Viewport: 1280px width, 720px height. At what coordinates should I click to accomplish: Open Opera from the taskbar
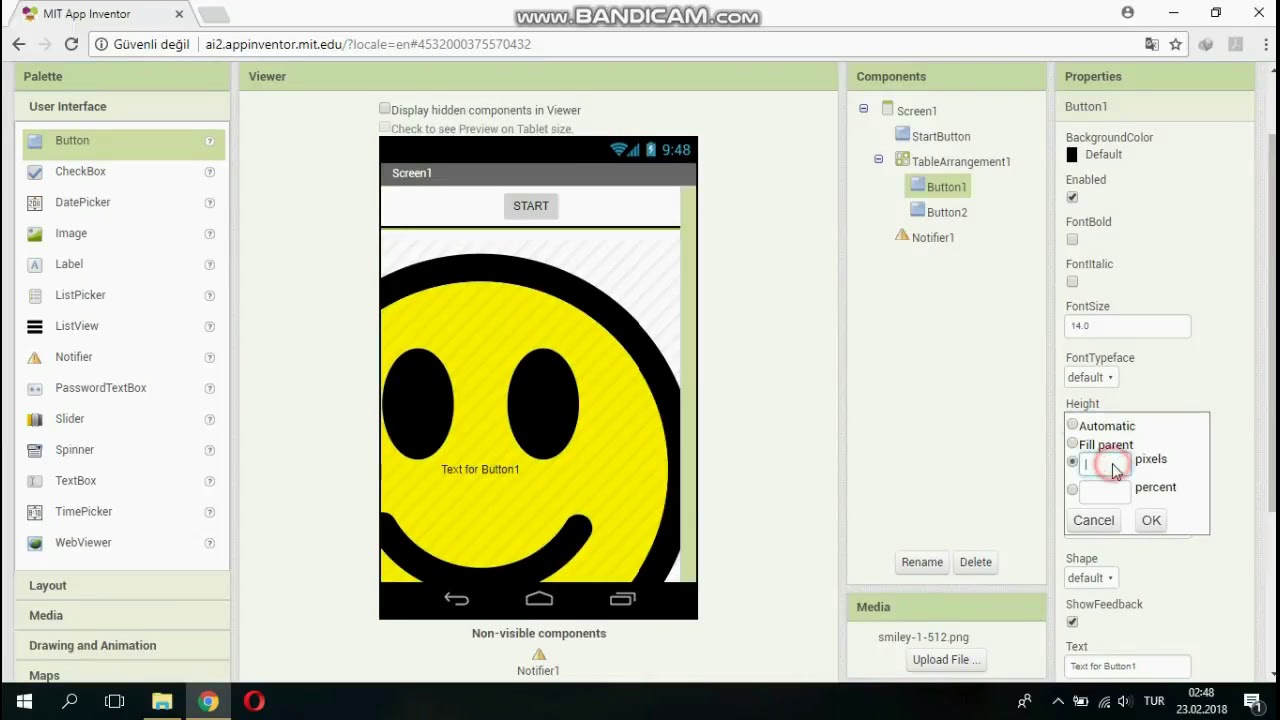click(x=254, y=701)
